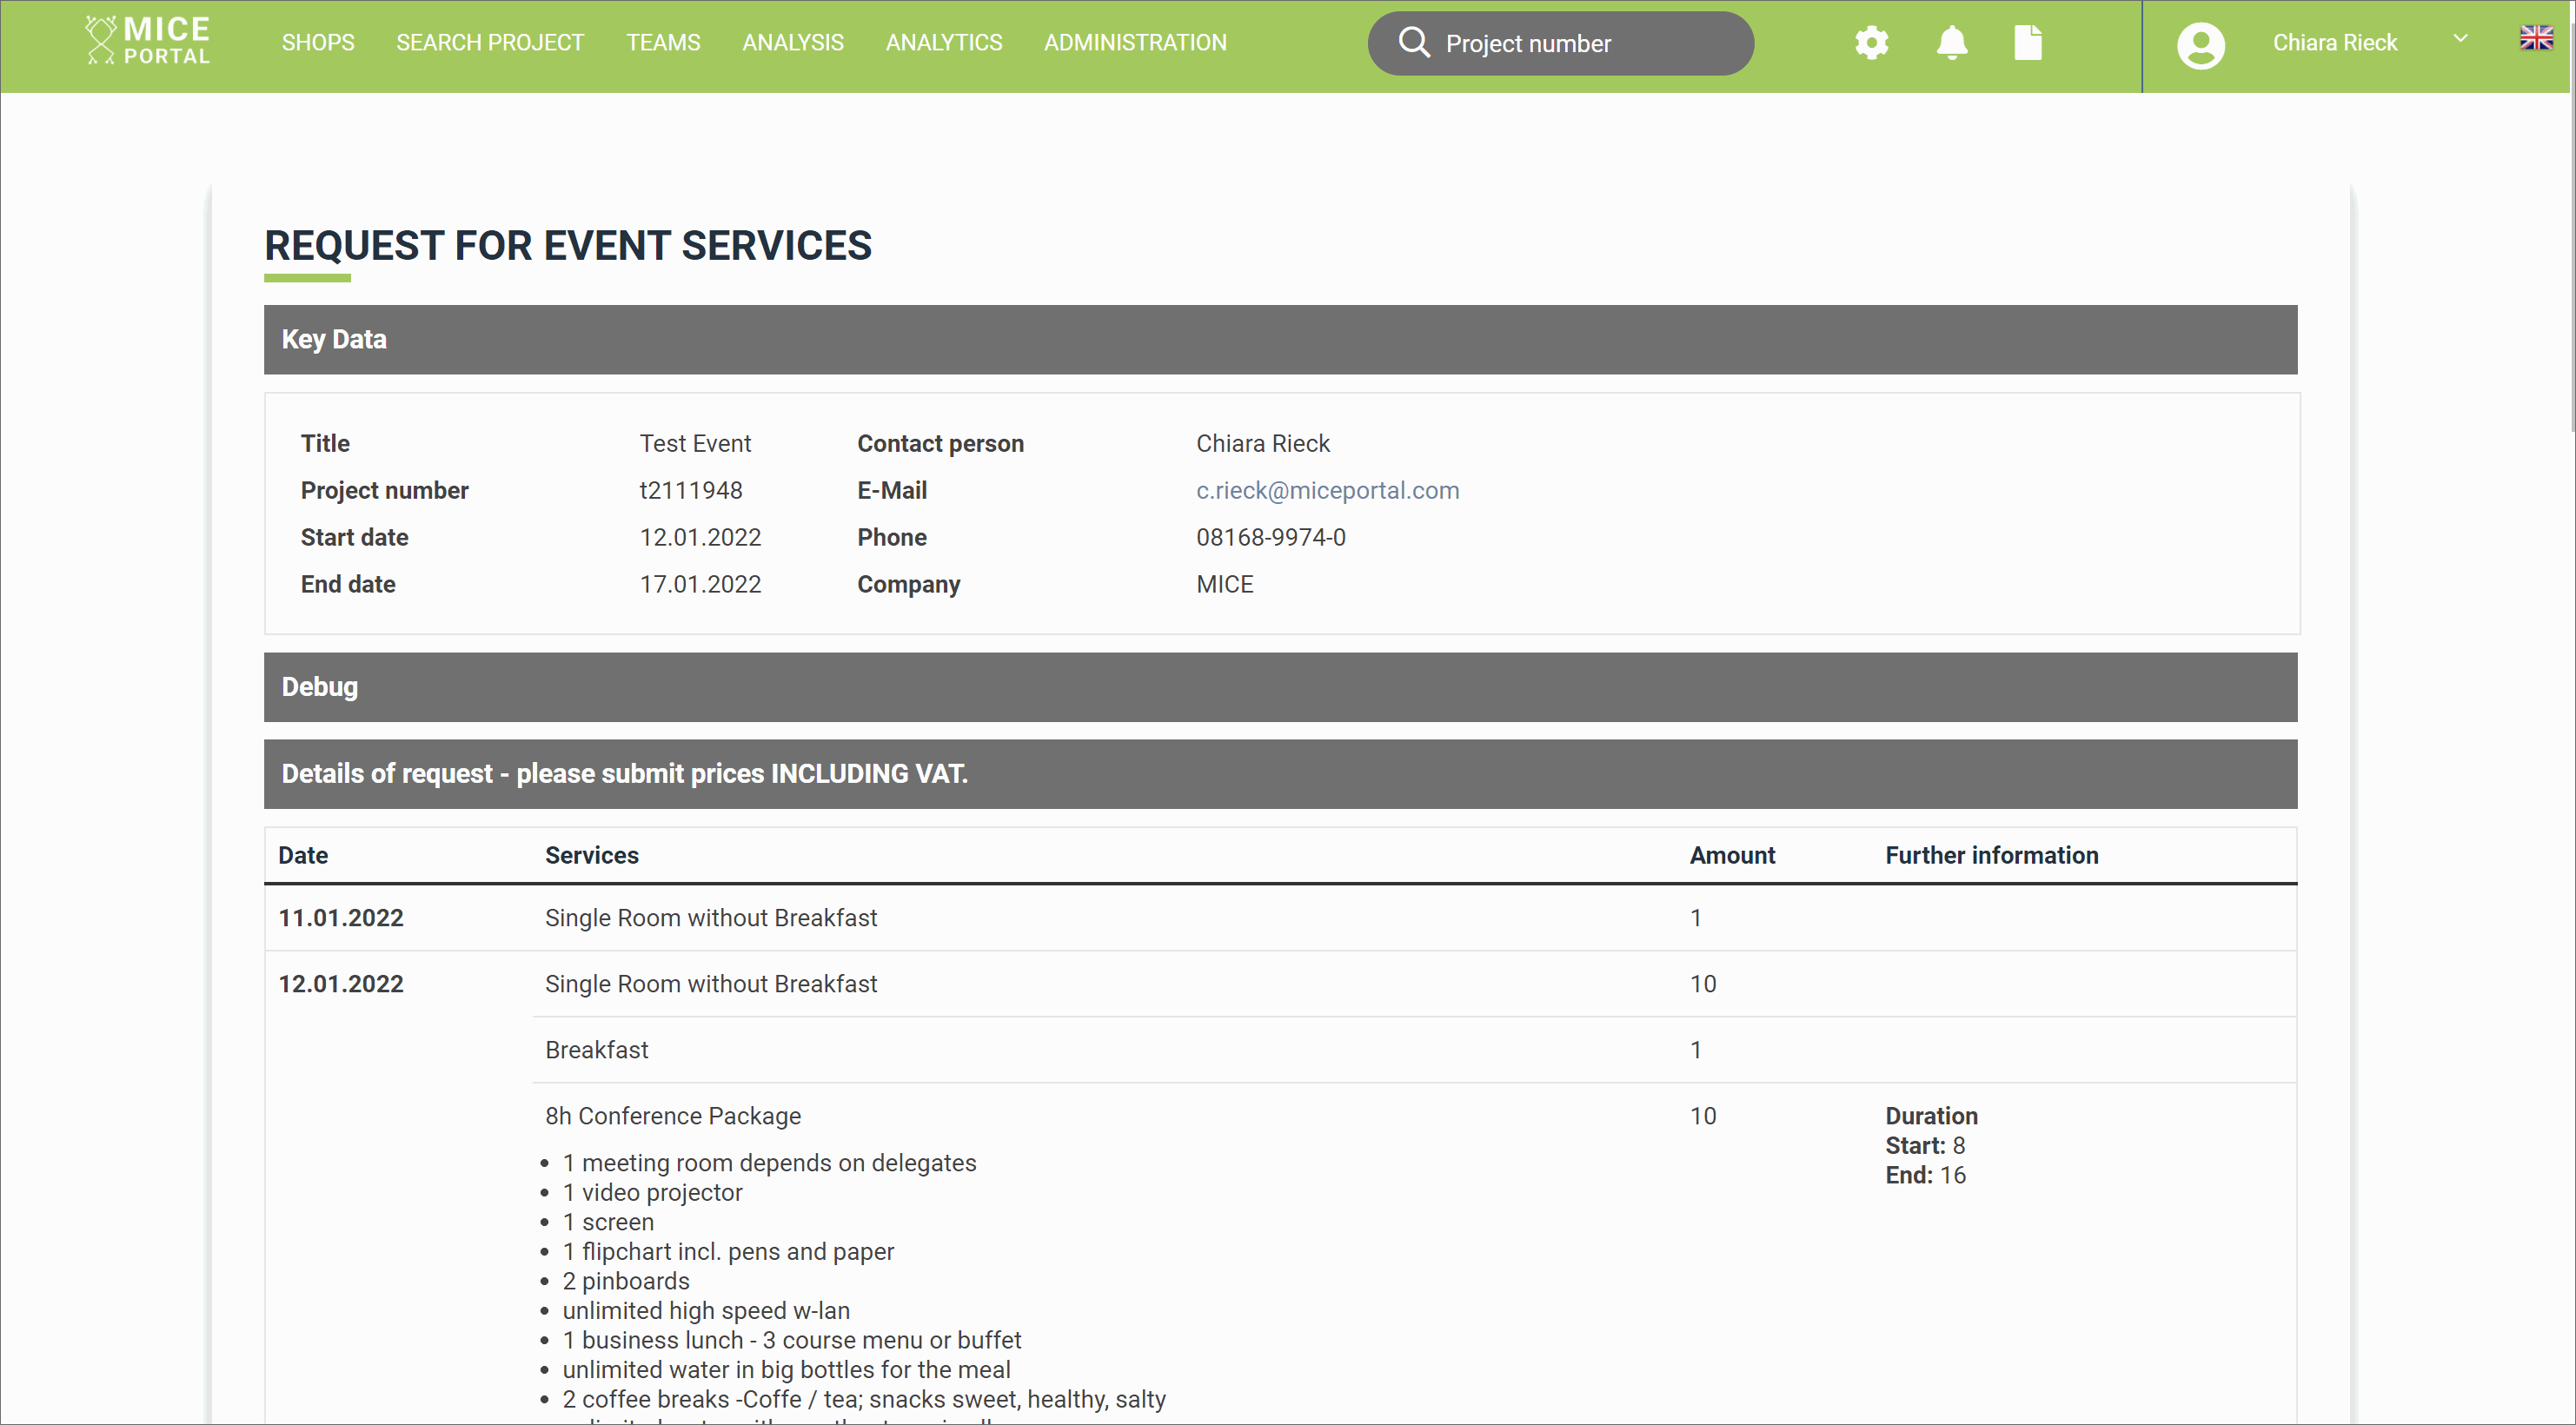
Task: Open the SEARCH PROJECT menu
Action: [490, 42]
